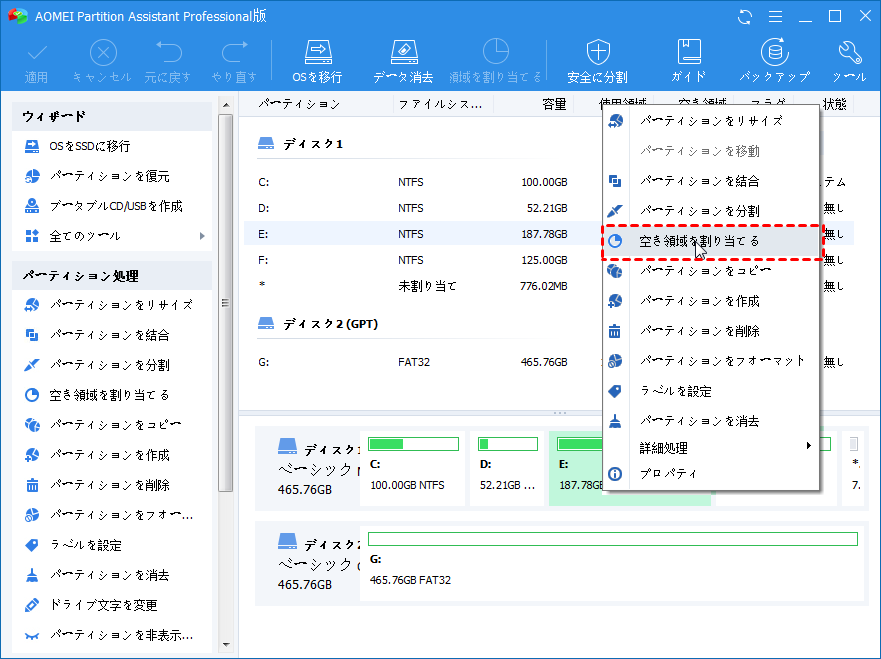Choose パーティションをフォーマット in context menu
Viewport: 881px width, 659px height.
point(711,361)
